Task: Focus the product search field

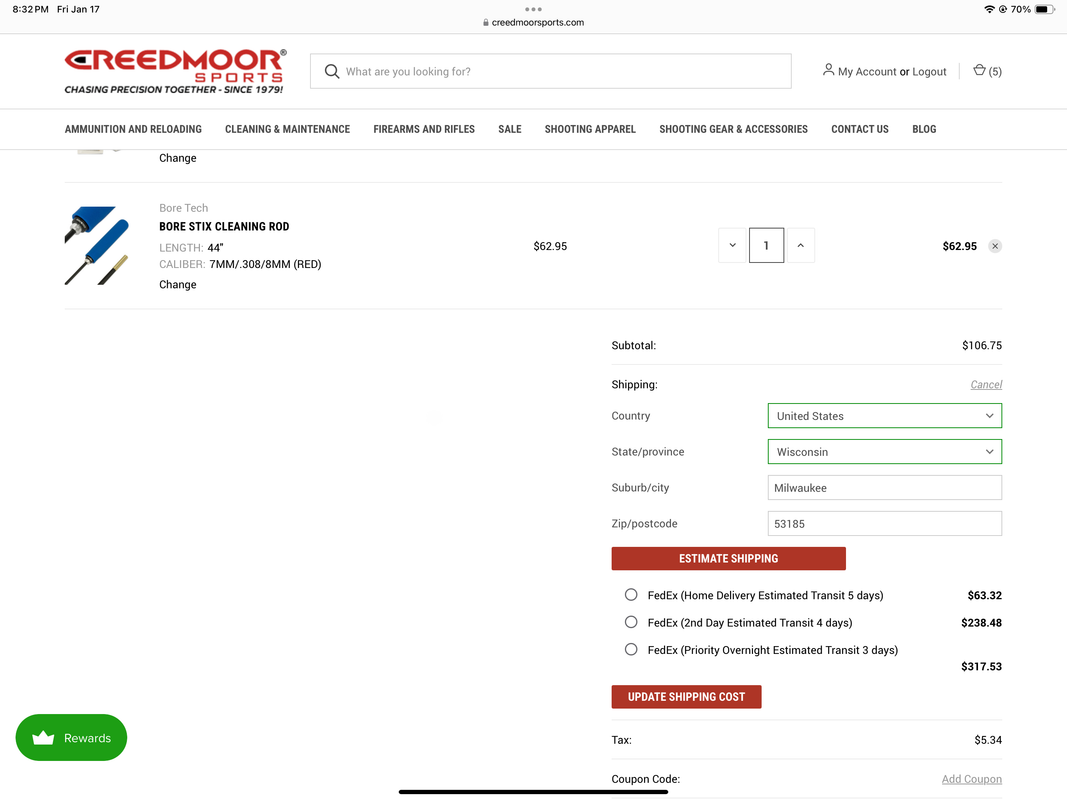Action: coord(551,71)
